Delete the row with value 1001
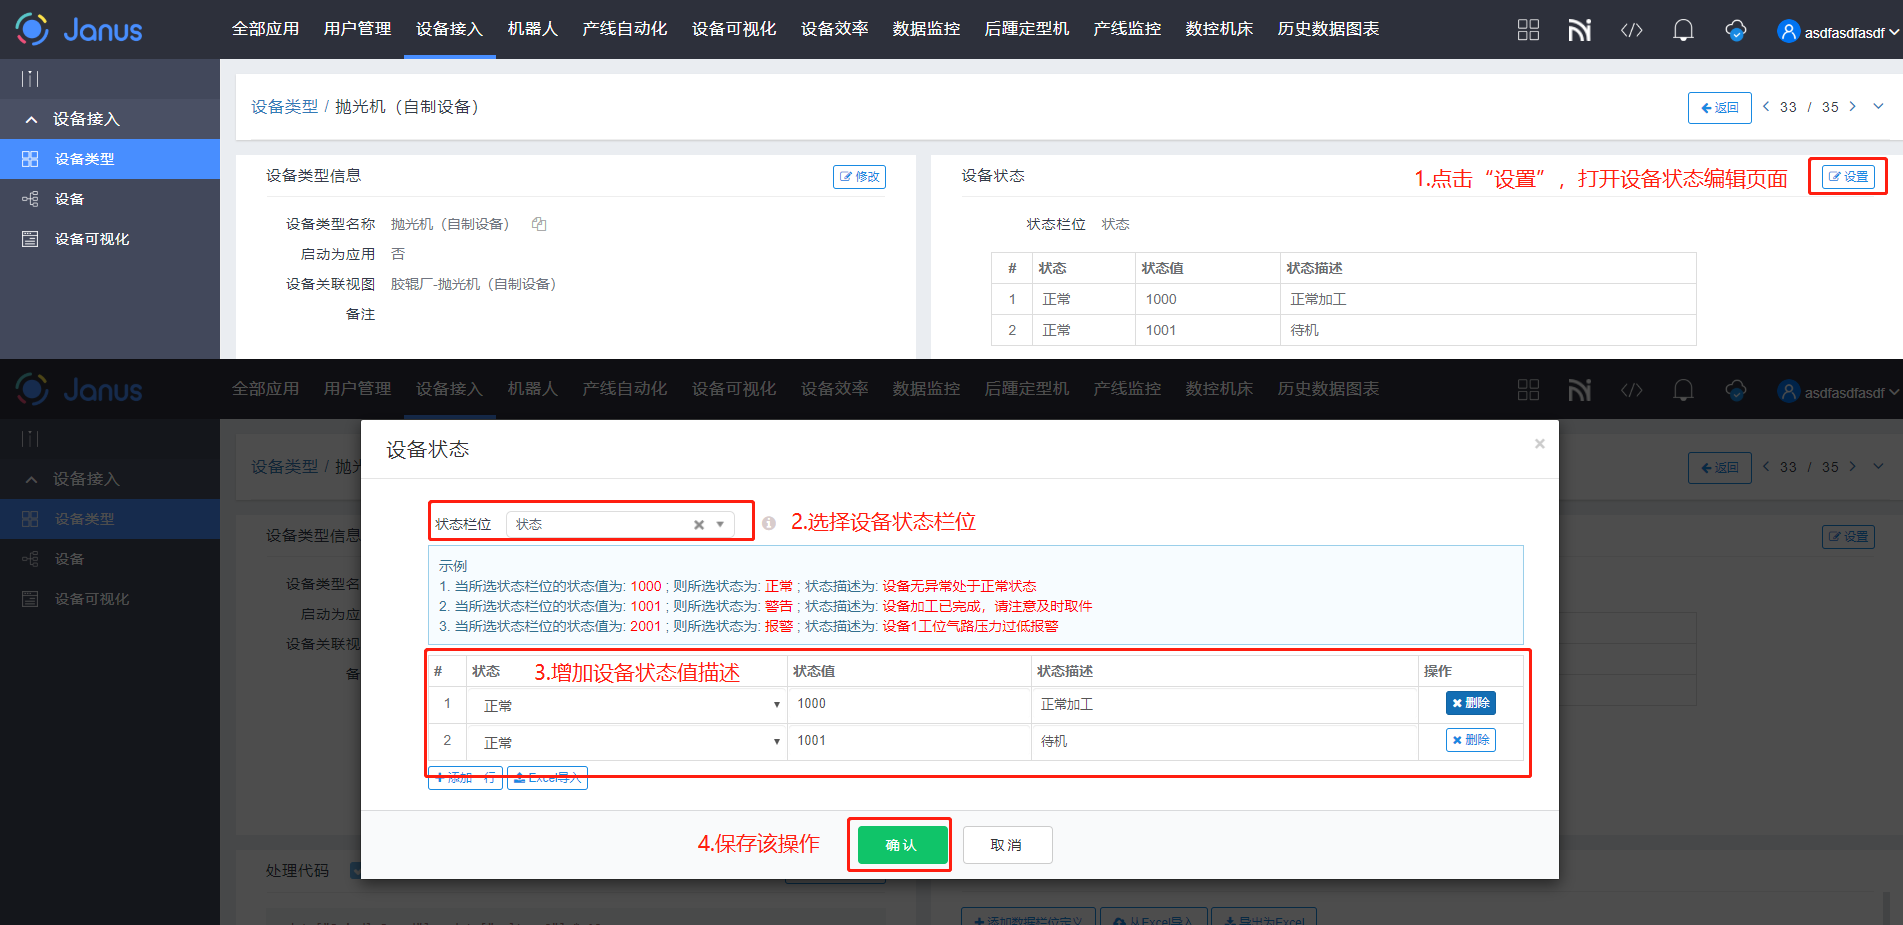Viewport: 1903px width, 925px height. point(1470,740)
